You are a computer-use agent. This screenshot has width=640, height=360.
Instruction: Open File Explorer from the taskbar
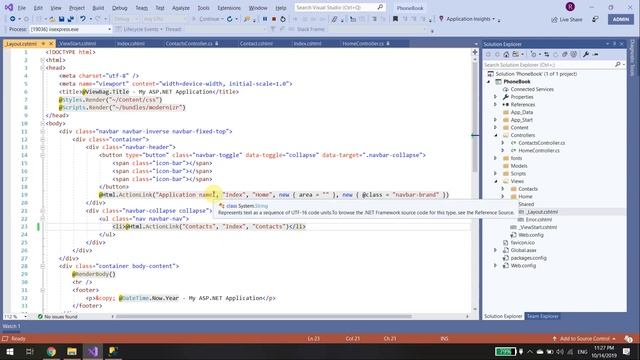point(72,351)
